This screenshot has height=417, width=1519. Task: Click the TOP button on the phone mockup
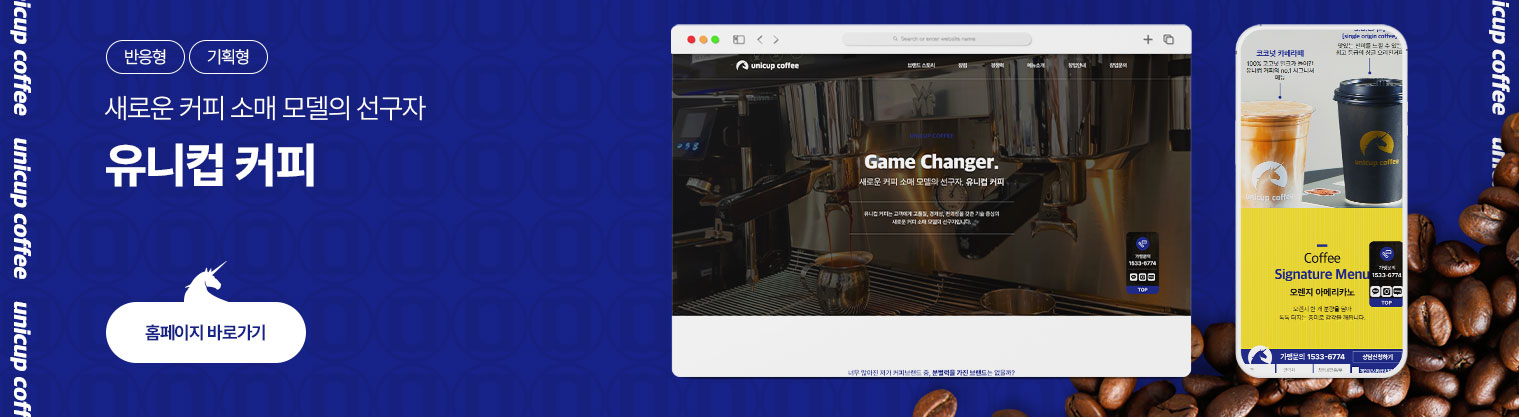[1385, 302]
